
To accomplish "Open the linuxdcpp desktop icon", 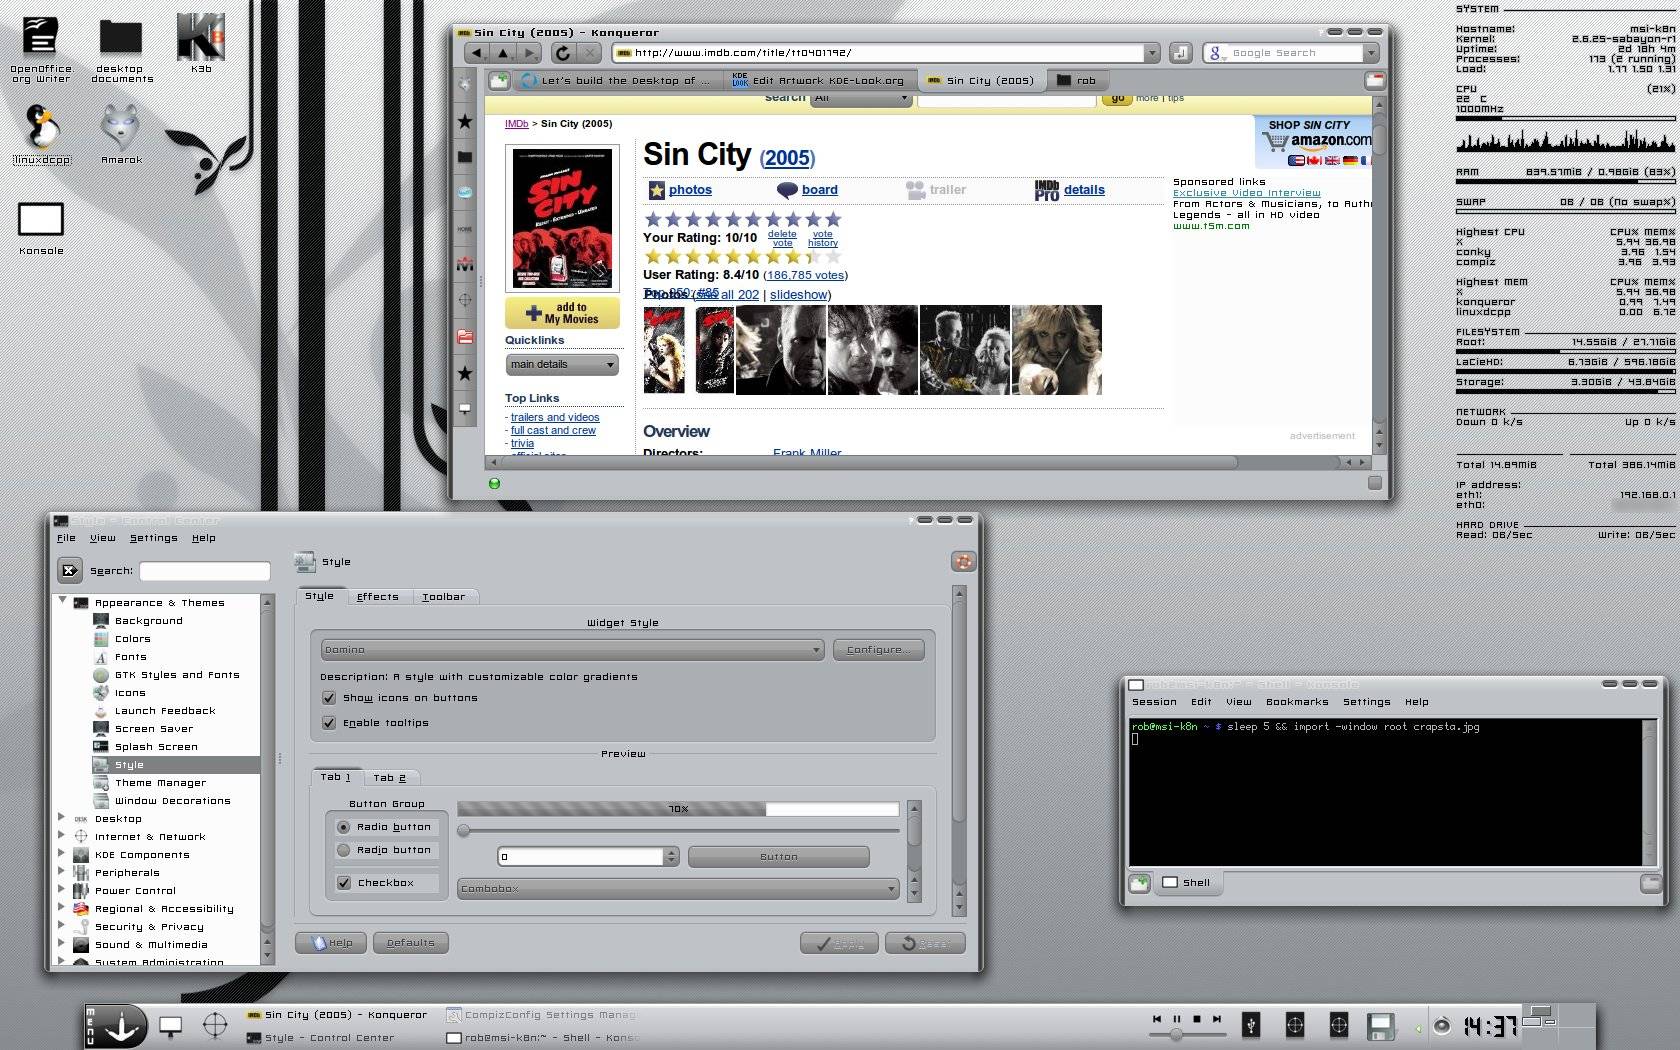I will pos(42,136).
